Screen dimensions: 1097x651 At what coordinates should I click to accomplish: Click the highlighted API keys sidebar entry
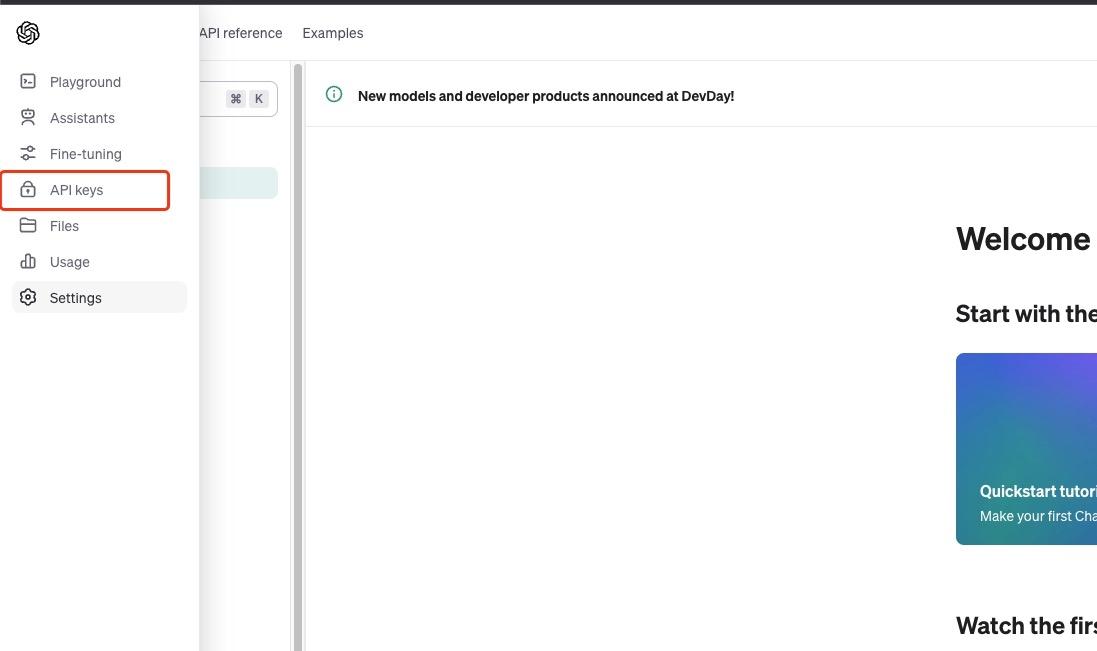click(85, 189)
